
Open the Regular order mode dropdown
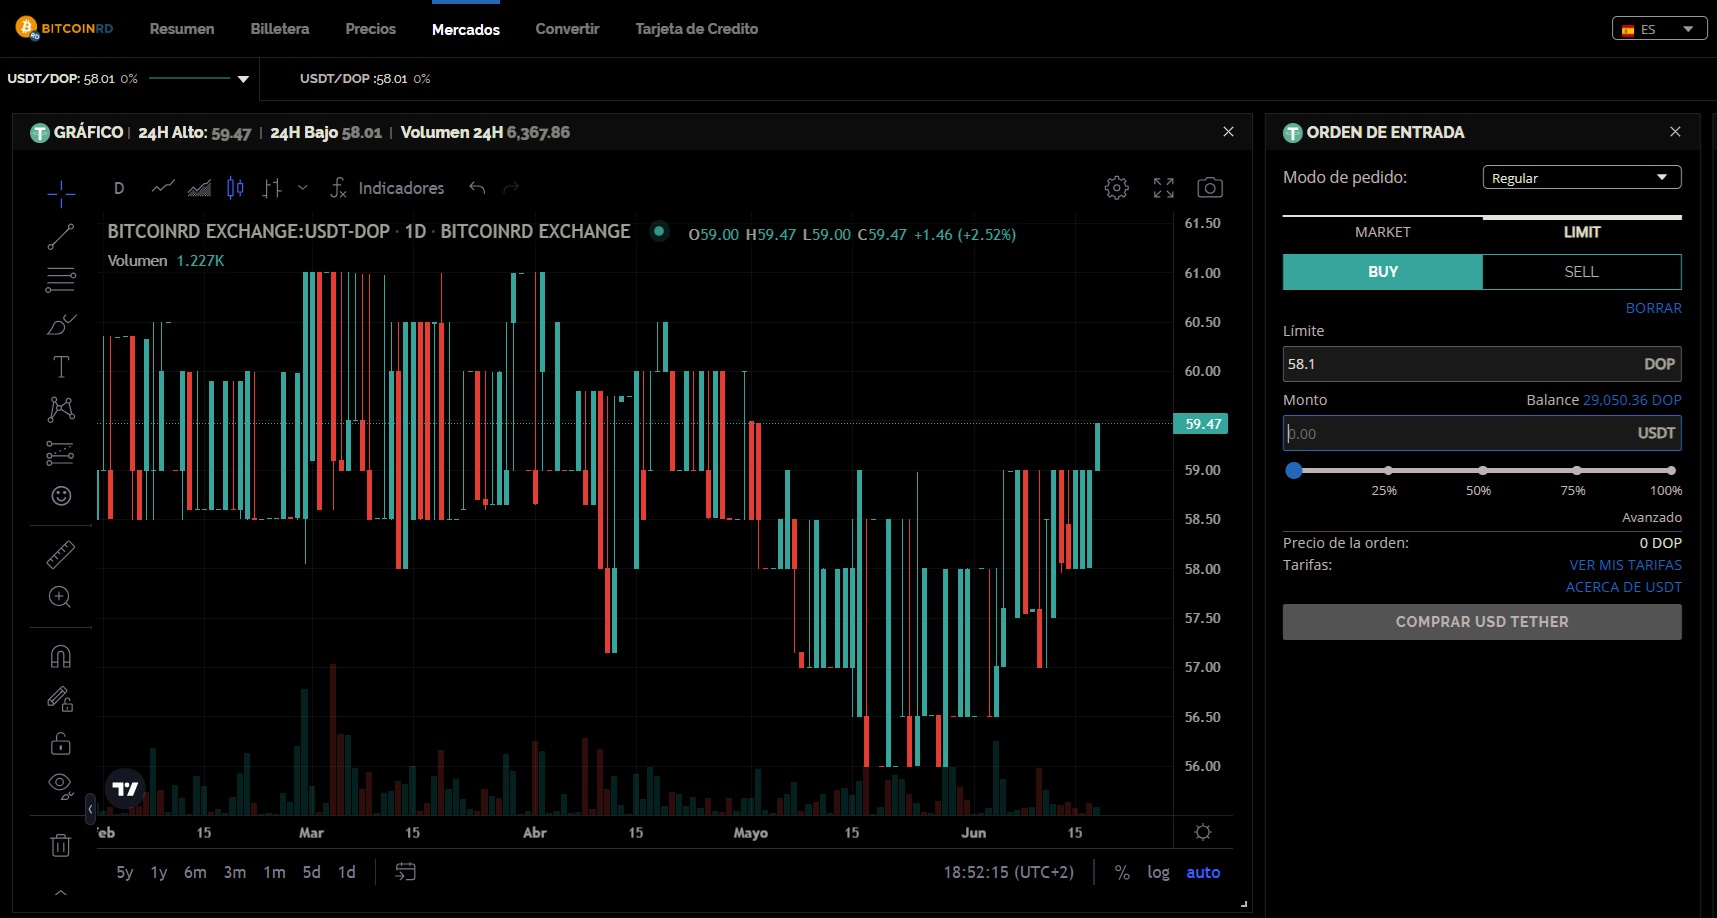1580,177
